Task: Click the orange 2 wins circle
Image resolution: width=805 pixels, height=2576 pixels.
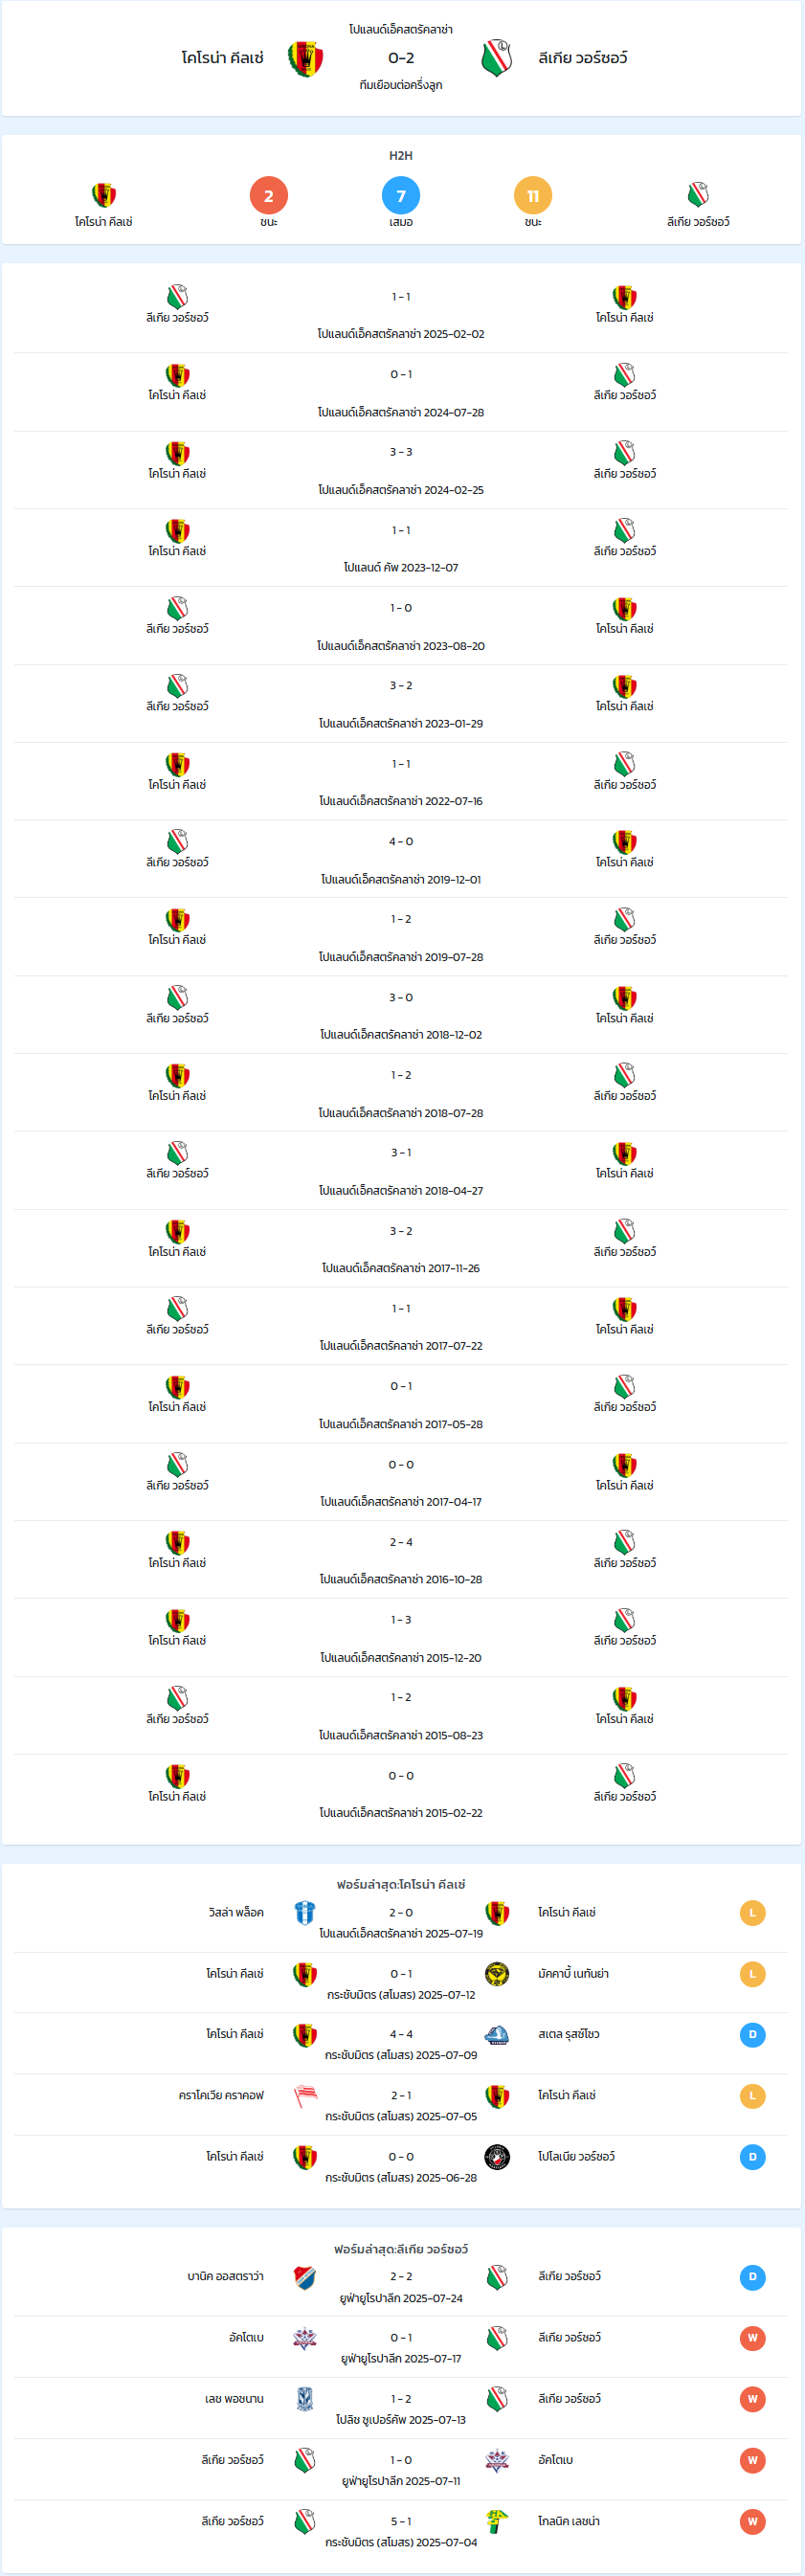Action: [x=268, y=195]
